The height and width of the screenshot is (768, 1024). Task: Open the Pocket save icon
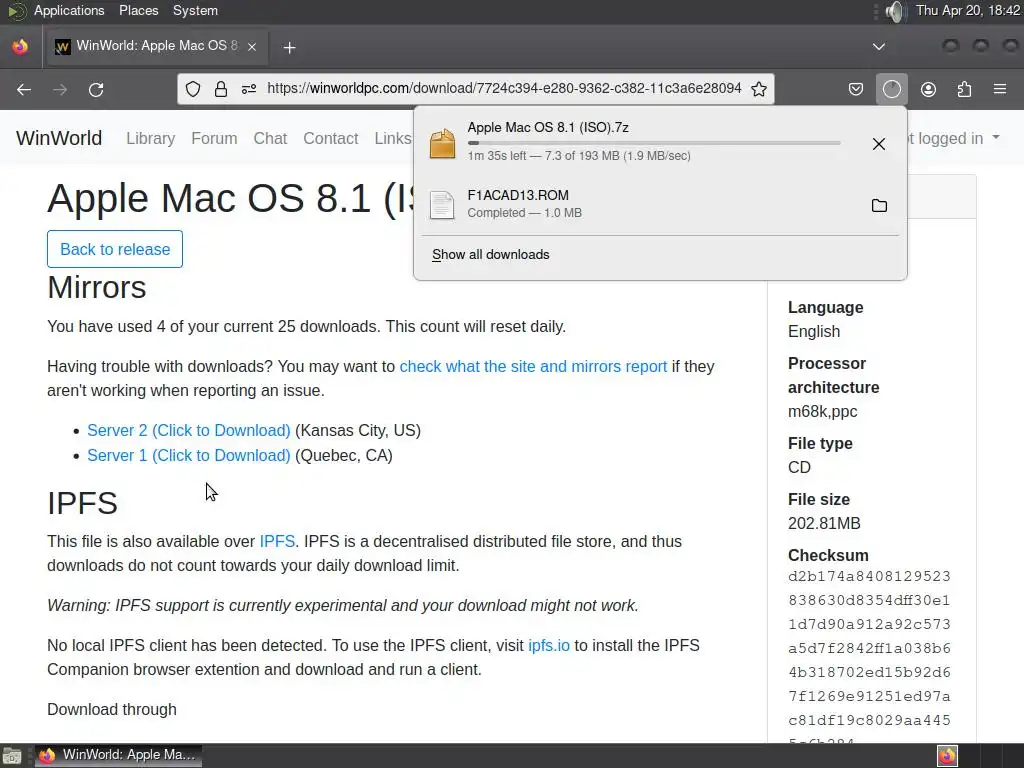pyautogui.click(x=856, y=89)
